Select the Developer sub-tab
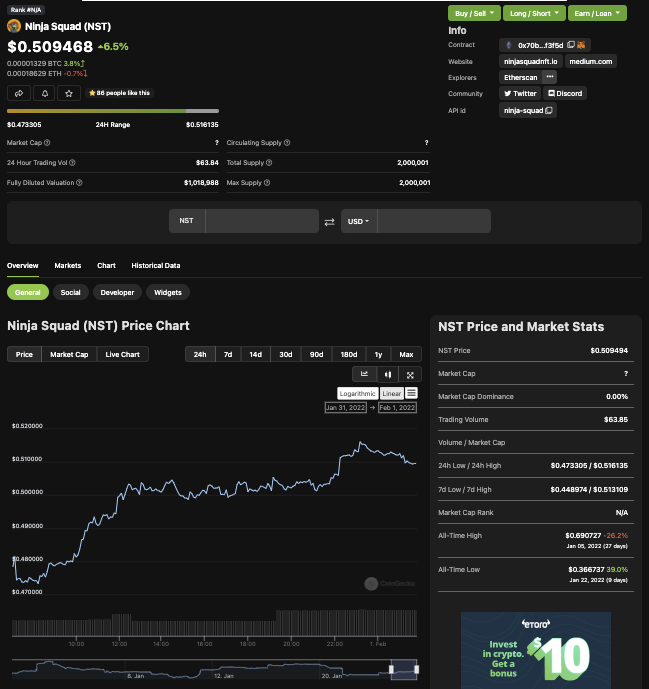This screenshot has height=689, width=649. [117, 292]
